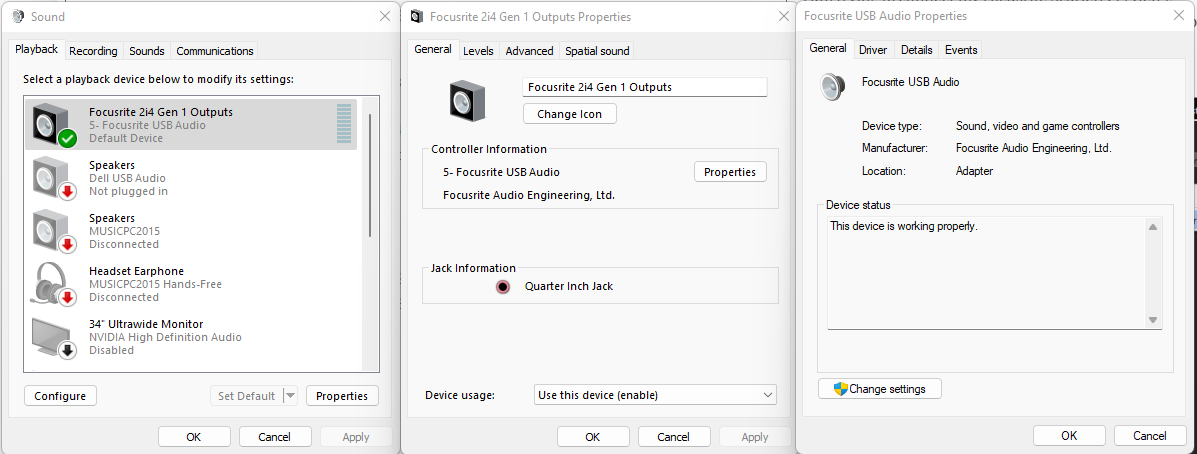Click the Configure button
1197x454 pixels.
(60, 396)
